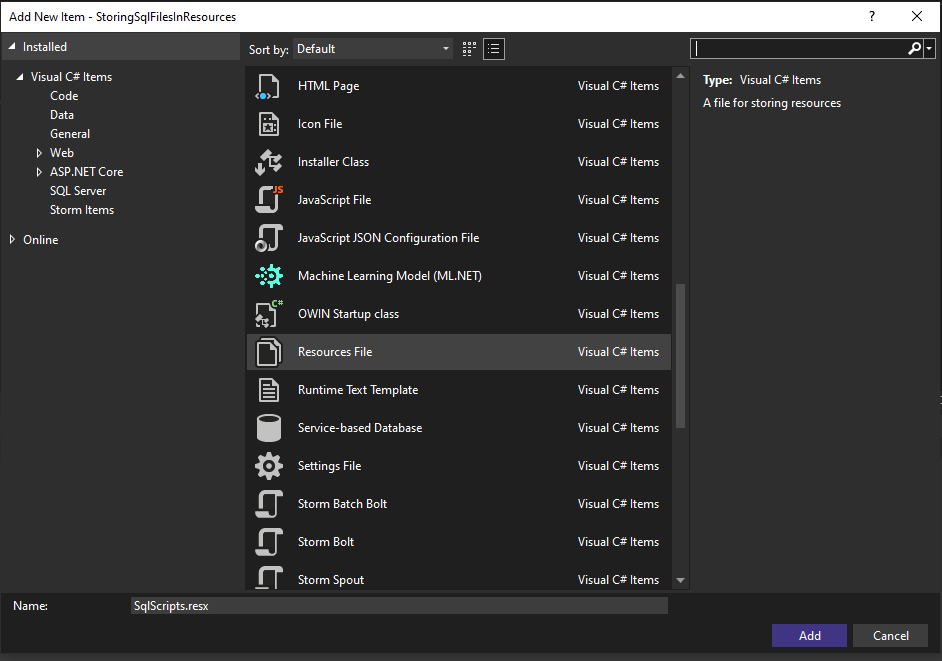Image resolution: width=942 pixels, height=661 pixels.
Task: Select the HTML Page template icon
Action: pyautogui.click(x=268, y=87)
